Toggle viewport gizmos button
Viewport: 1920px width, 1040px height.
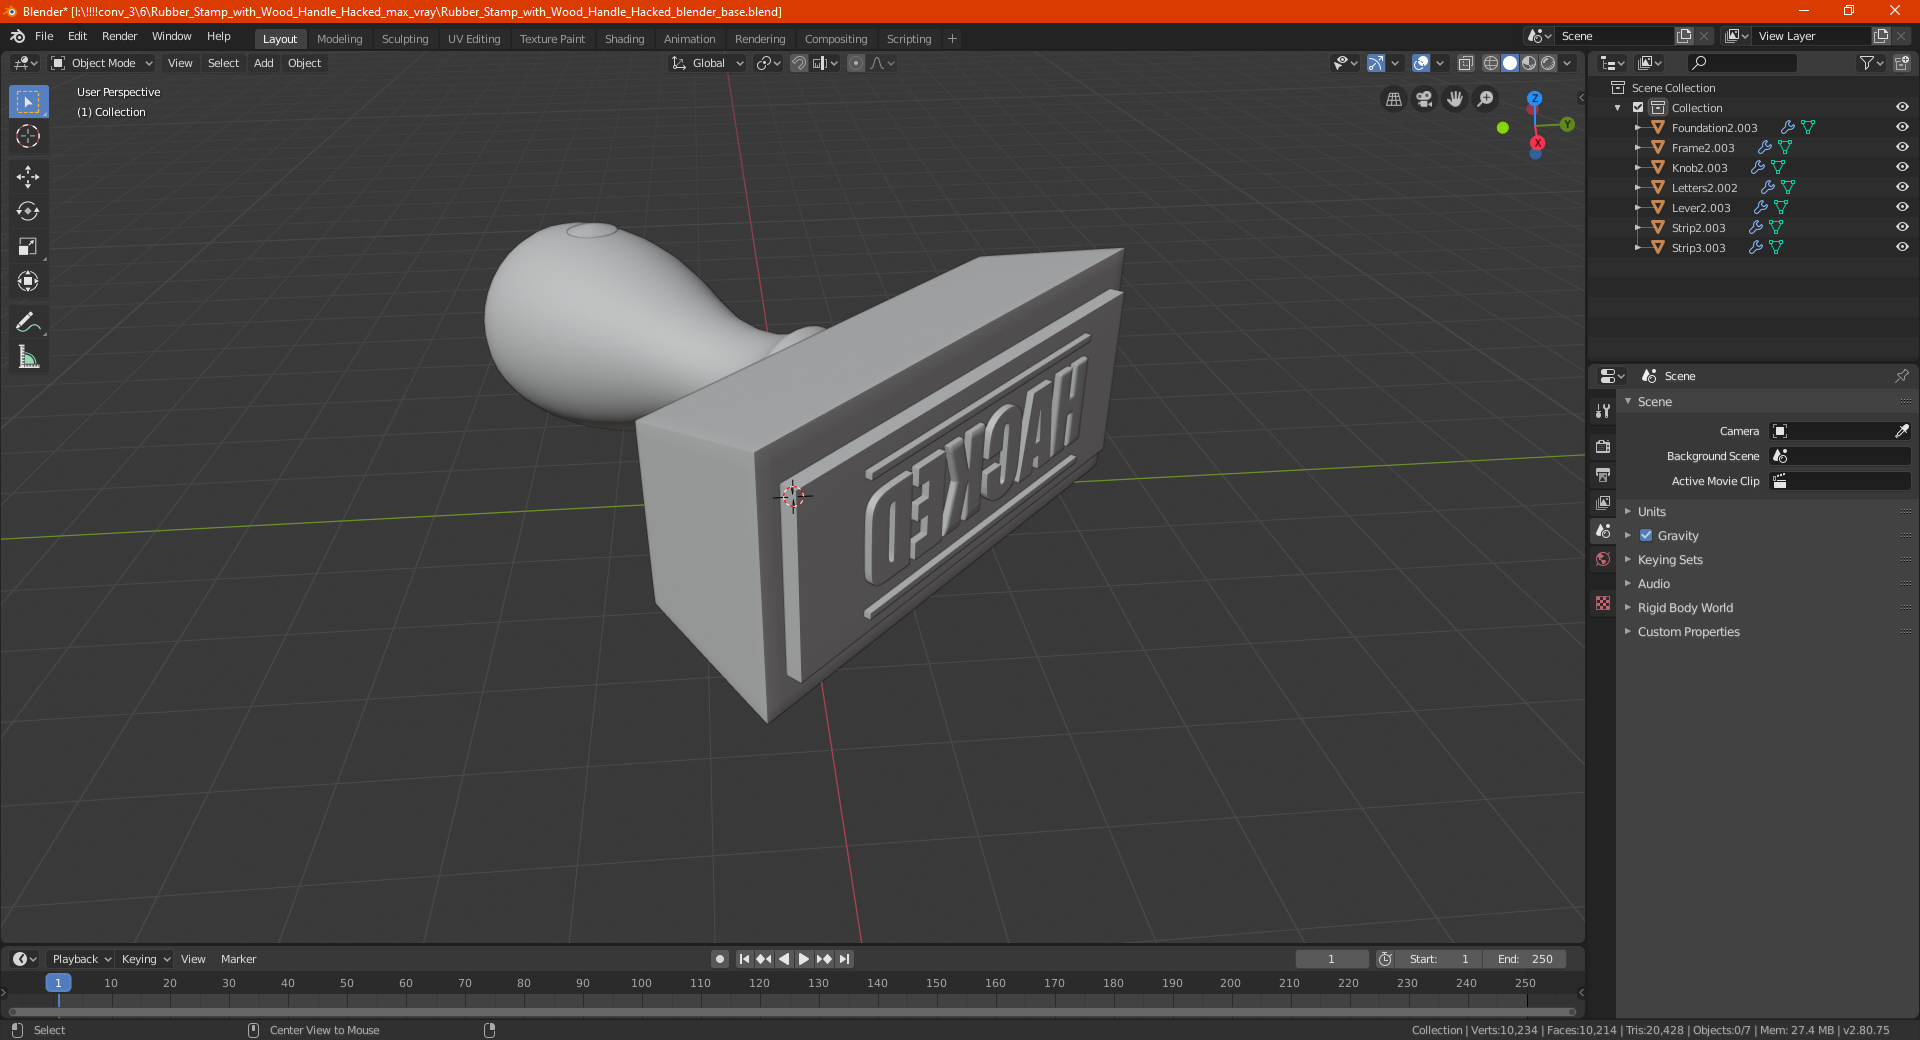tap(1376, 63)
